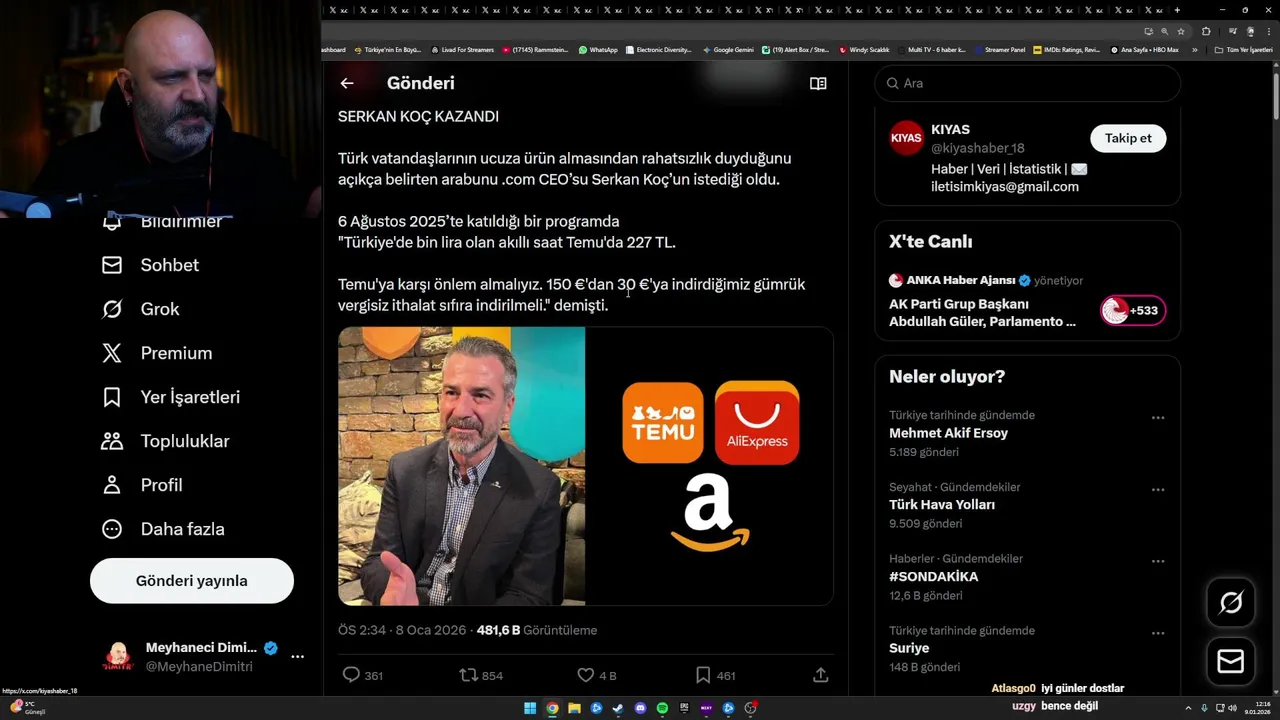
Task: Expand the Daha fazla menu
Action: coord(163,529)
